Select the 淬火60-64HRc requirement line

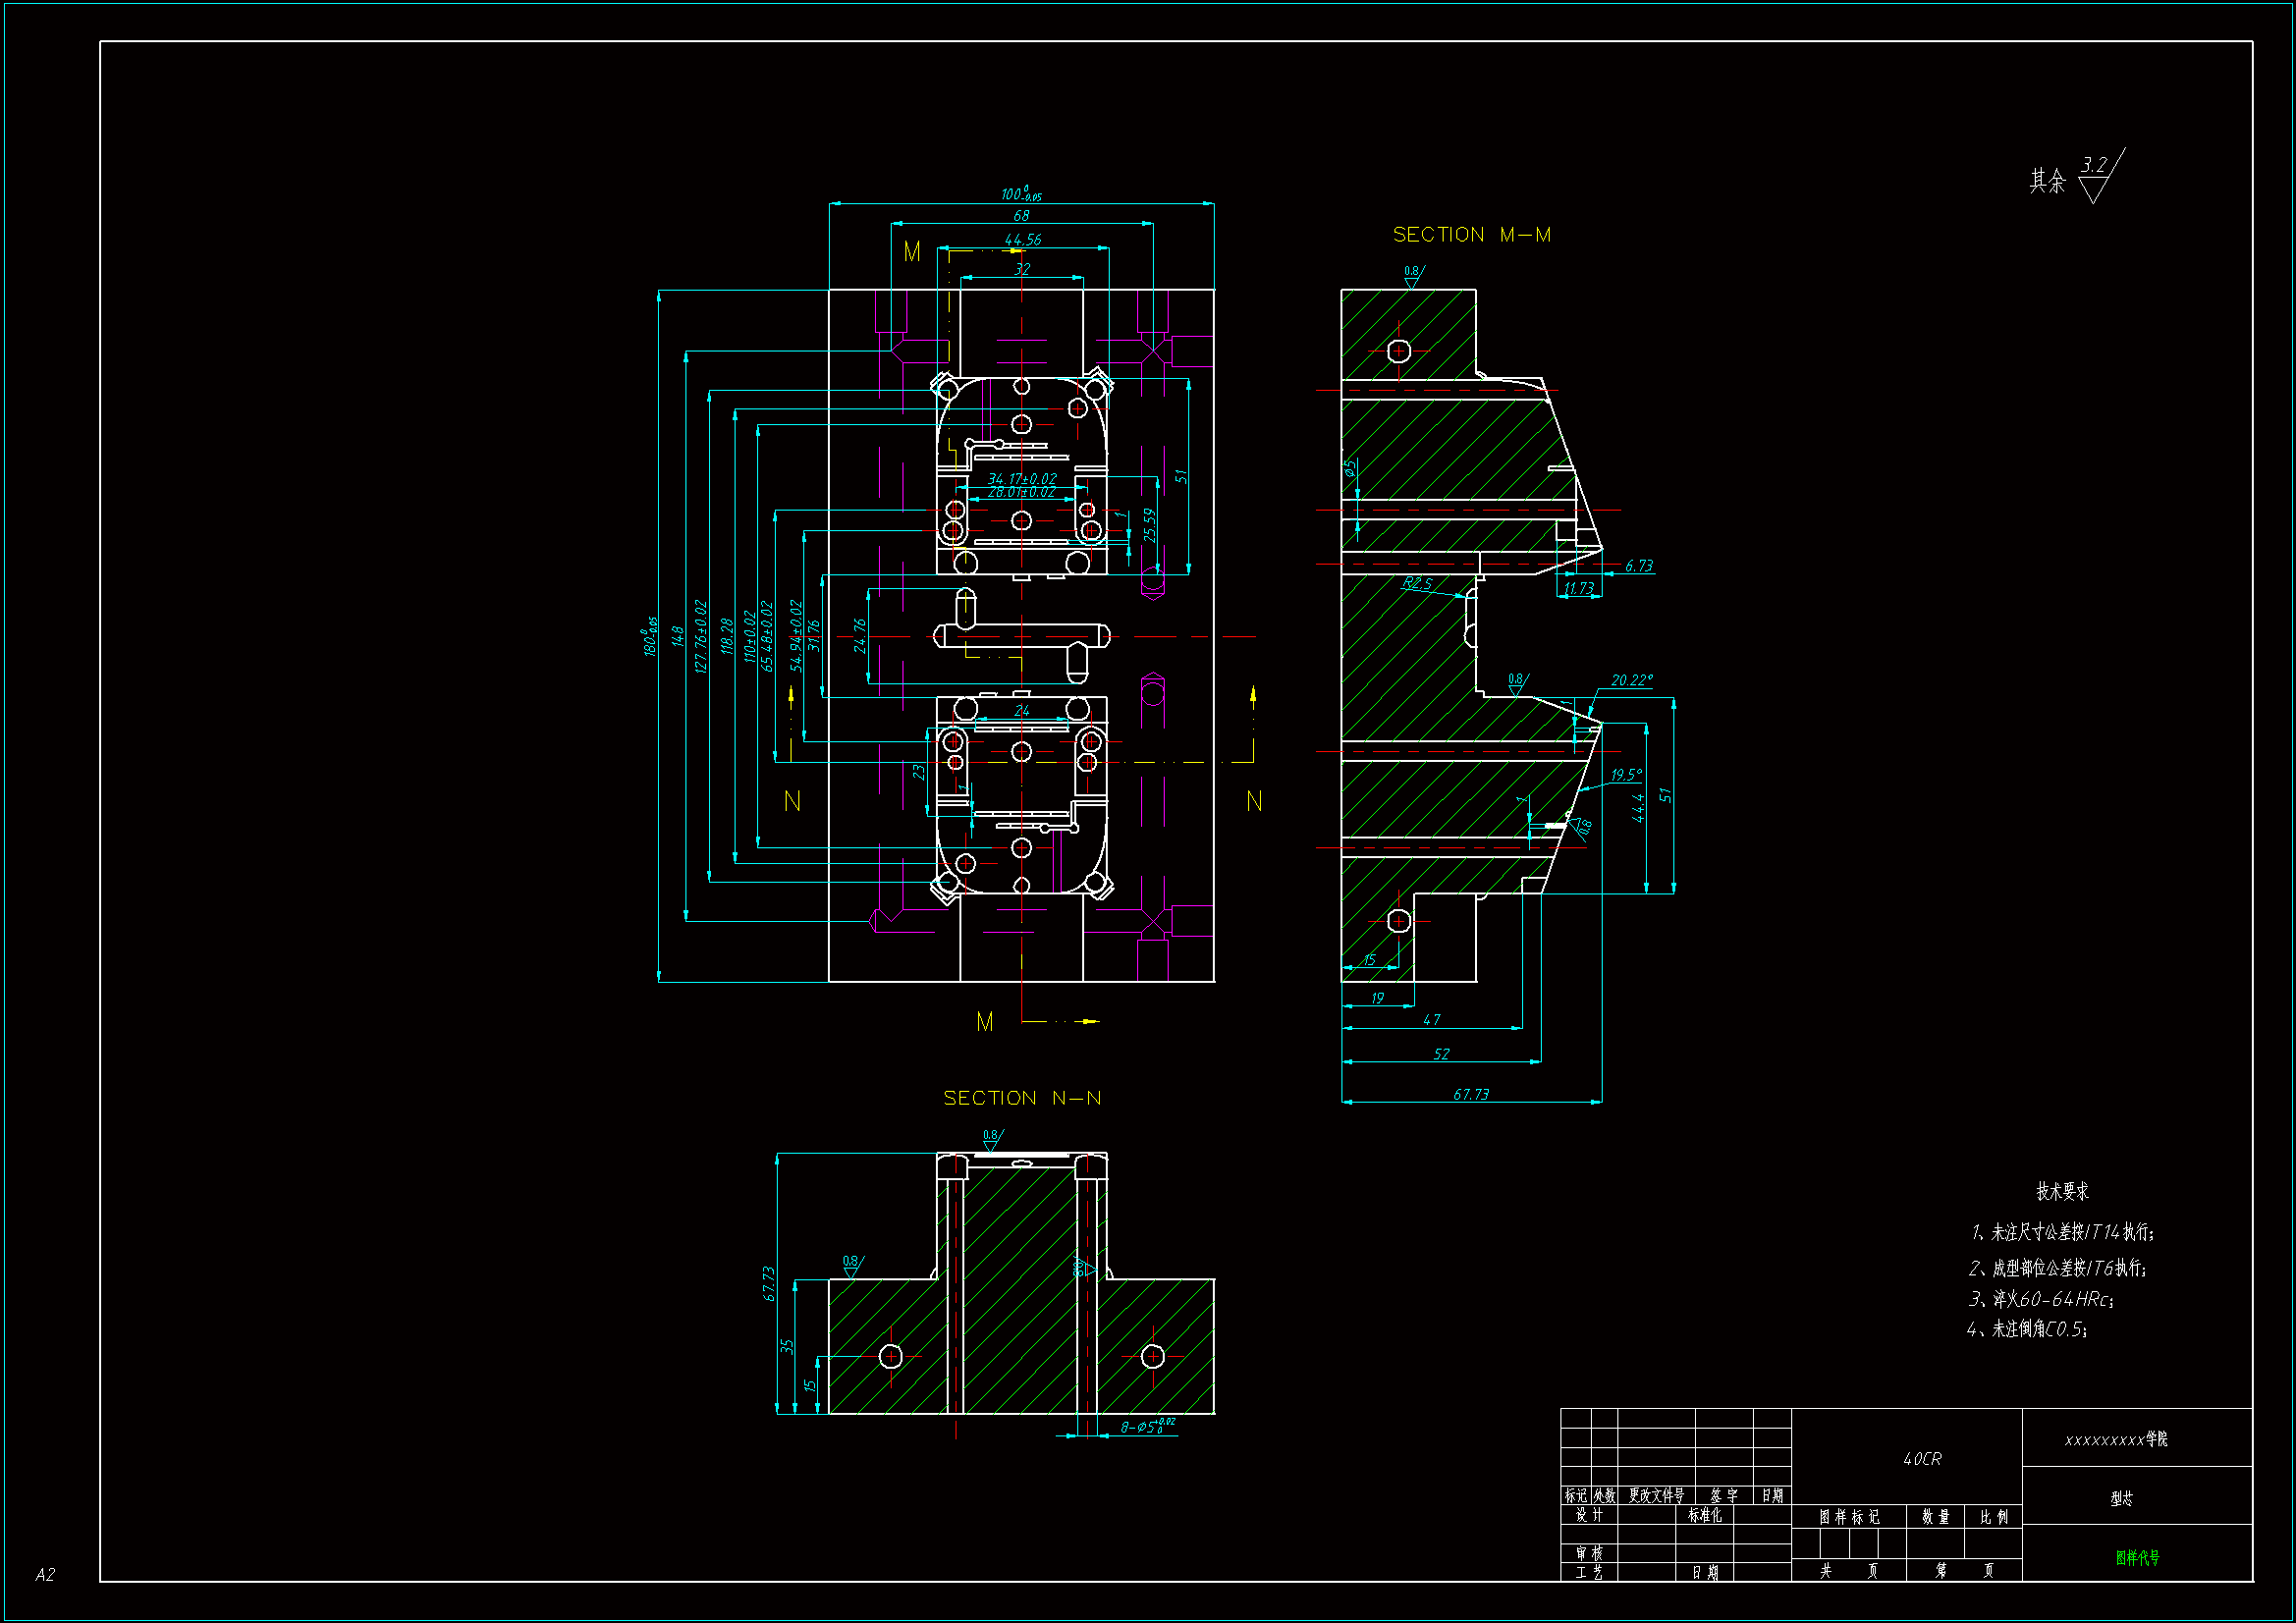point(2041,1299)
